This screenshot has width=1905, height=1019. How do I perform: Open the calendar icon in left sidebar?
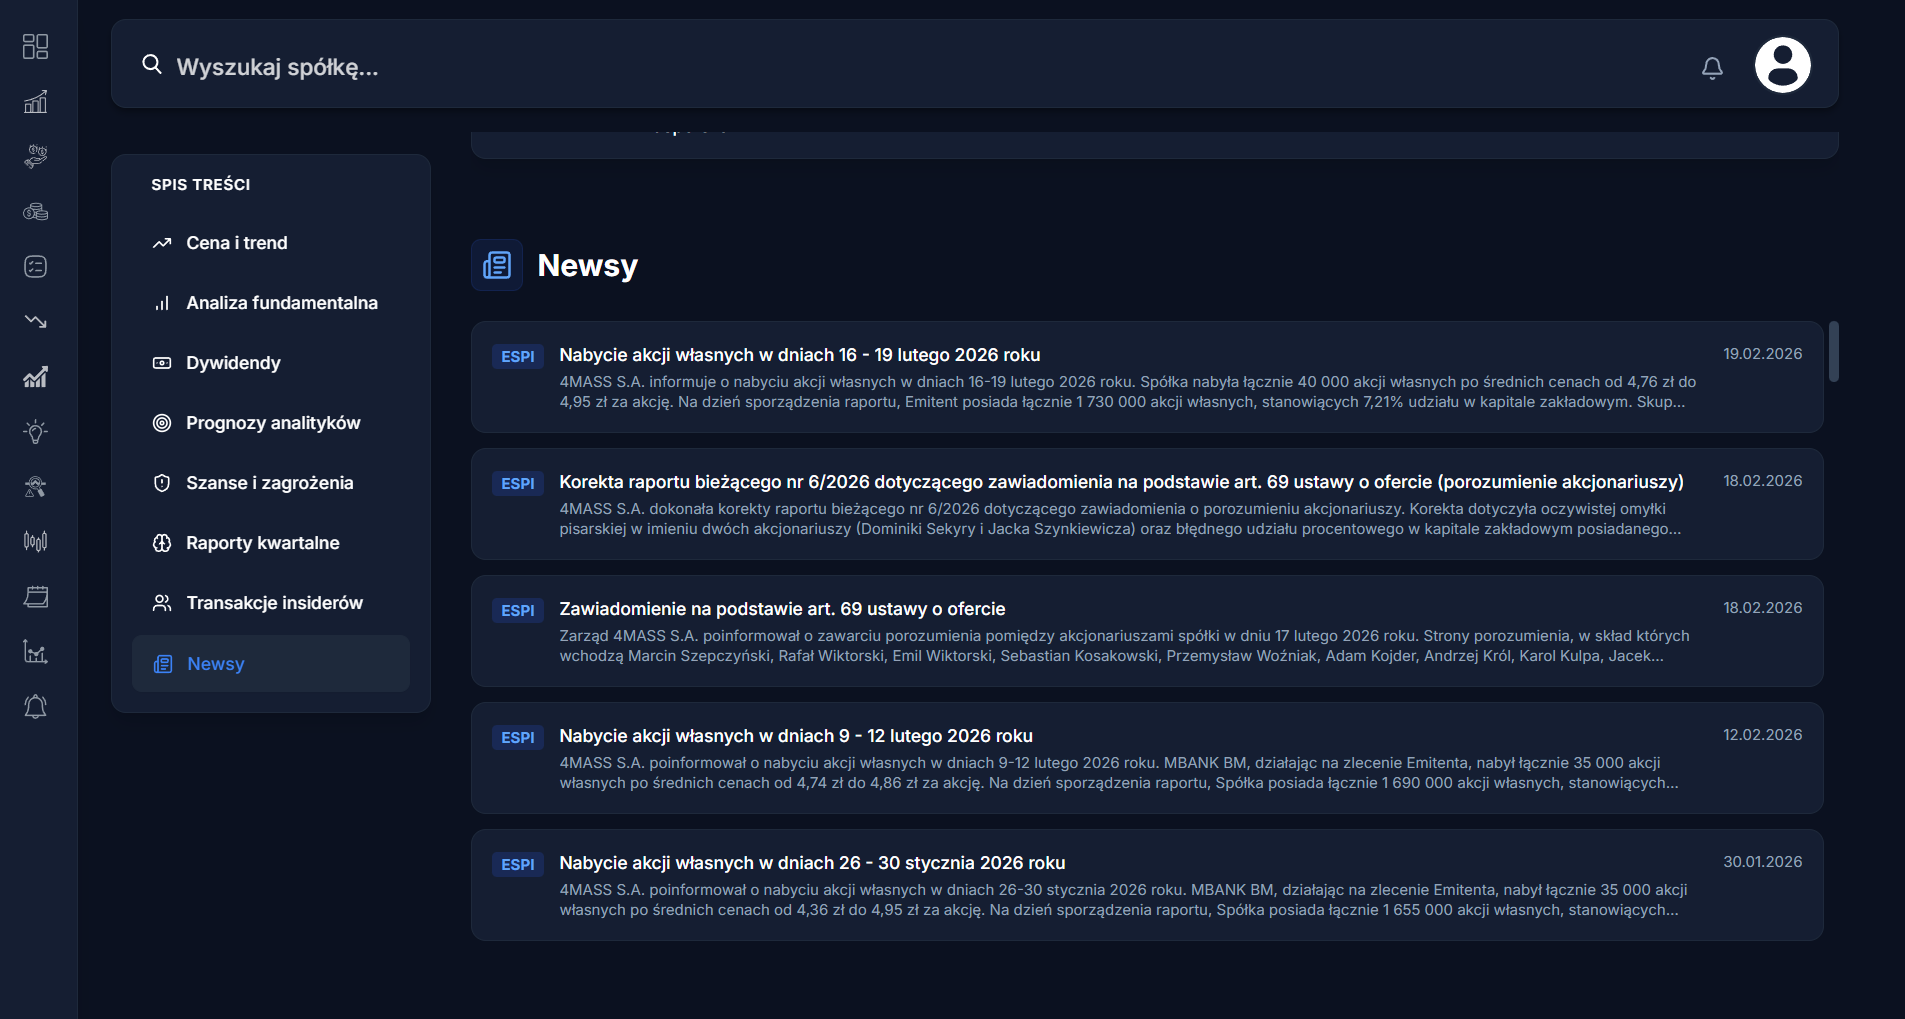(x=36, y=597)
